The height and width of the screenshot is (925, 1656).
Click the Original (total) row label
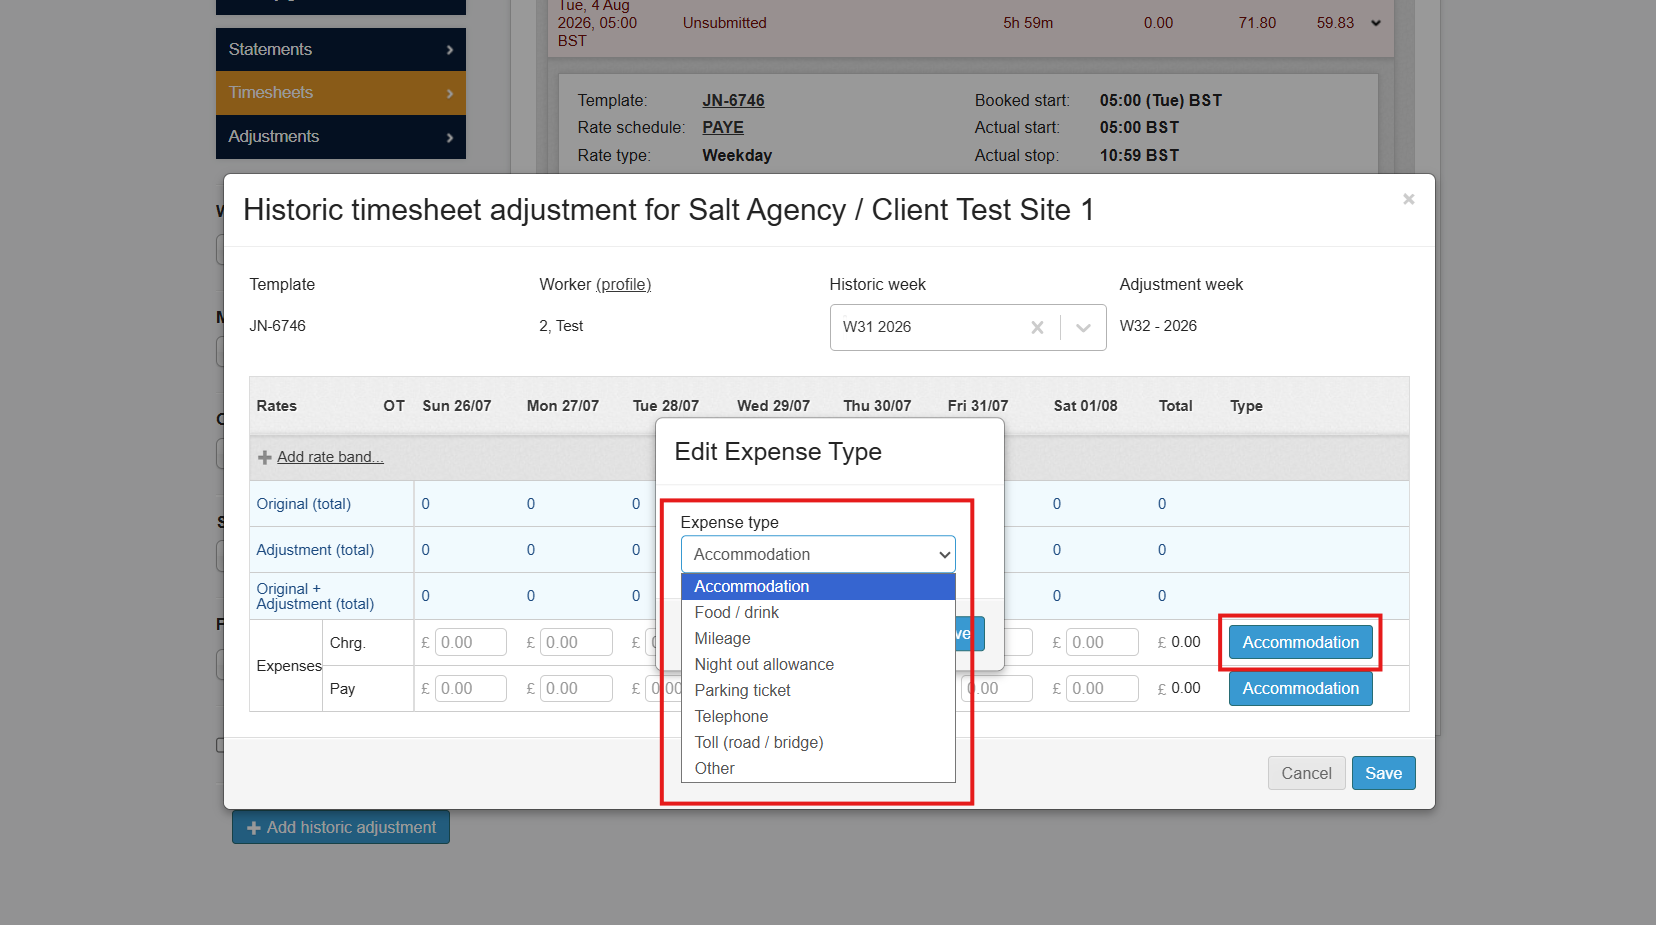click(x=304, y=504)
